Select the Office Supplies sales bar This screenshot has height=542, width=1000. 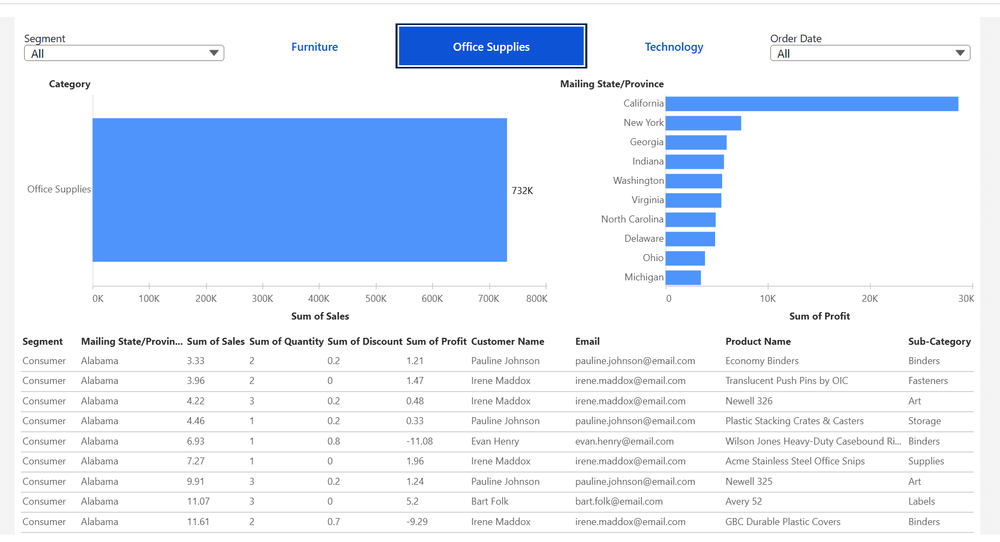[300, 190]
